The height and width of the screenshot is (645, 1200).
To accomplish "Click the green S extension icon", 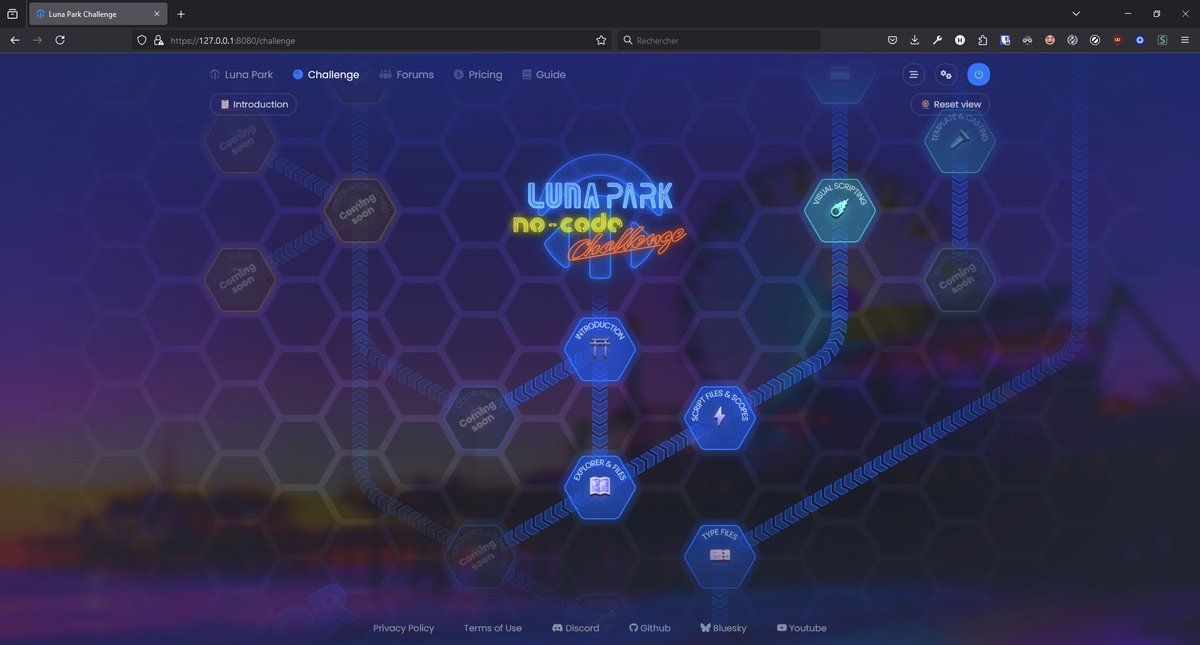I will 1162,40.
